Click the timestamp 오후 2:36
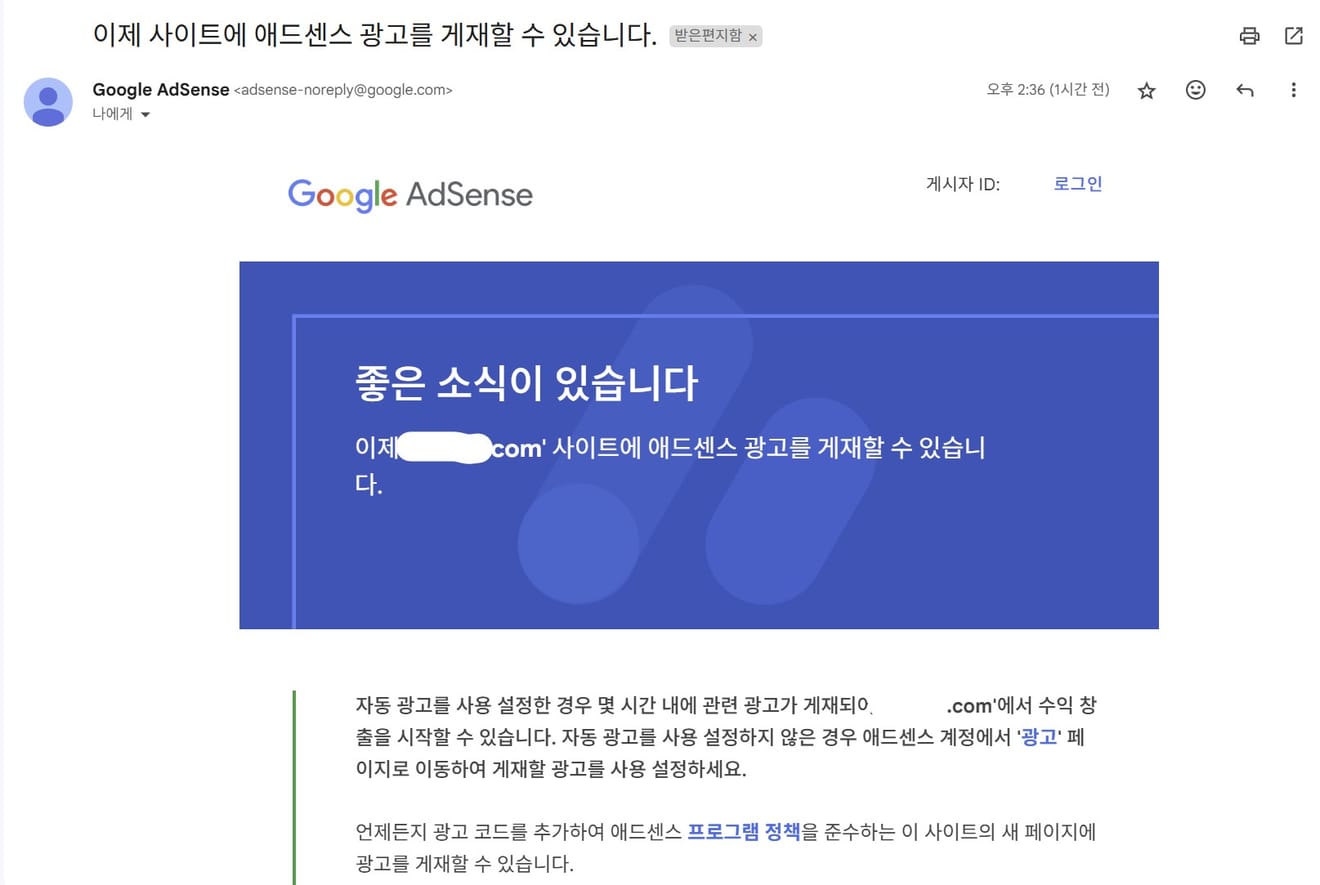This screenshot has height=885, width=1320. (1048, 90)
